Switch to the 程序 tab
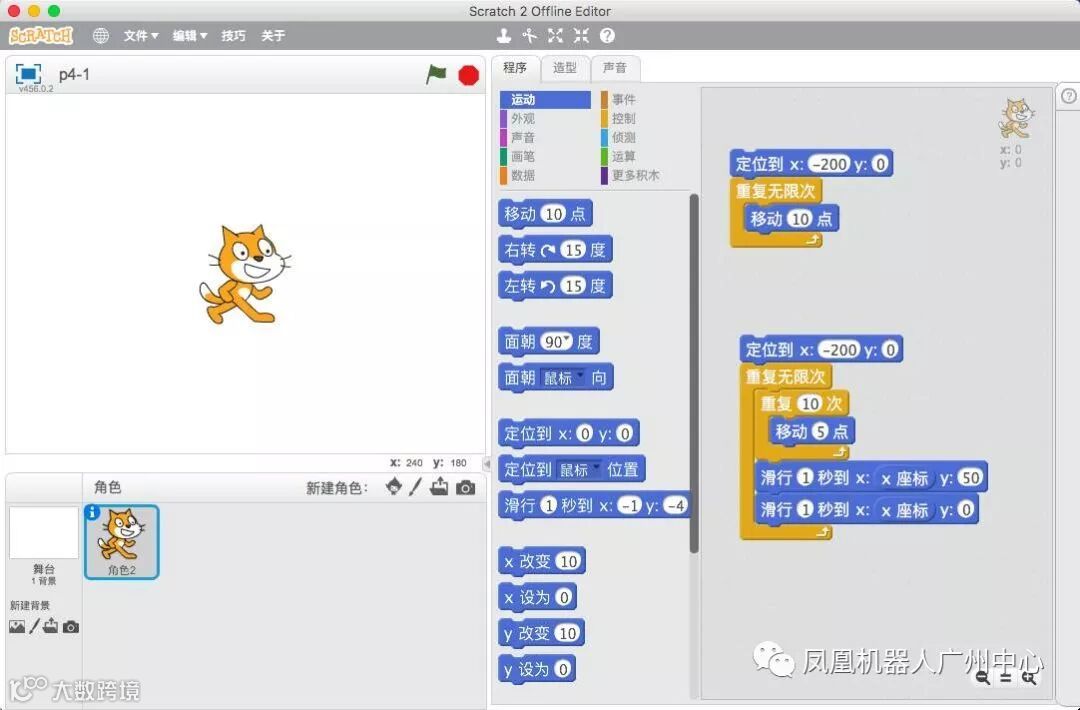Viewport: 1080px width, 710px height. [515, 67]
